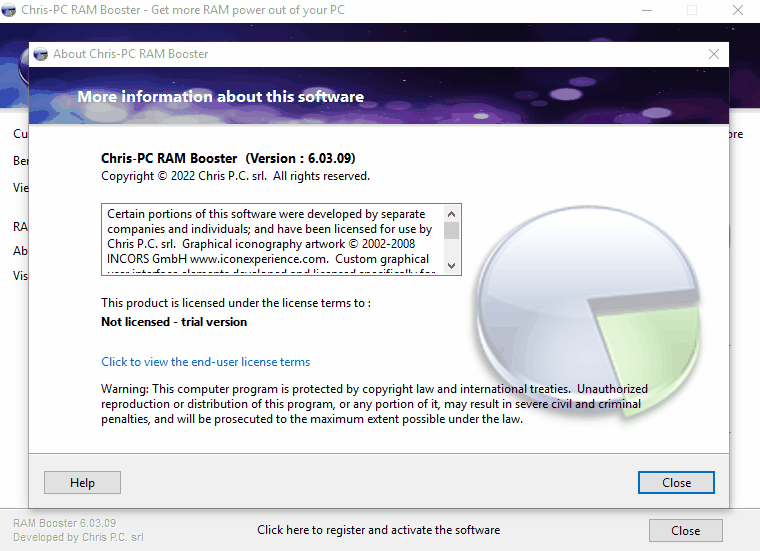760x551 pixels.
Task: Click the main window bottom Close button
Action: pyautogui.click(x=685, y=531)
